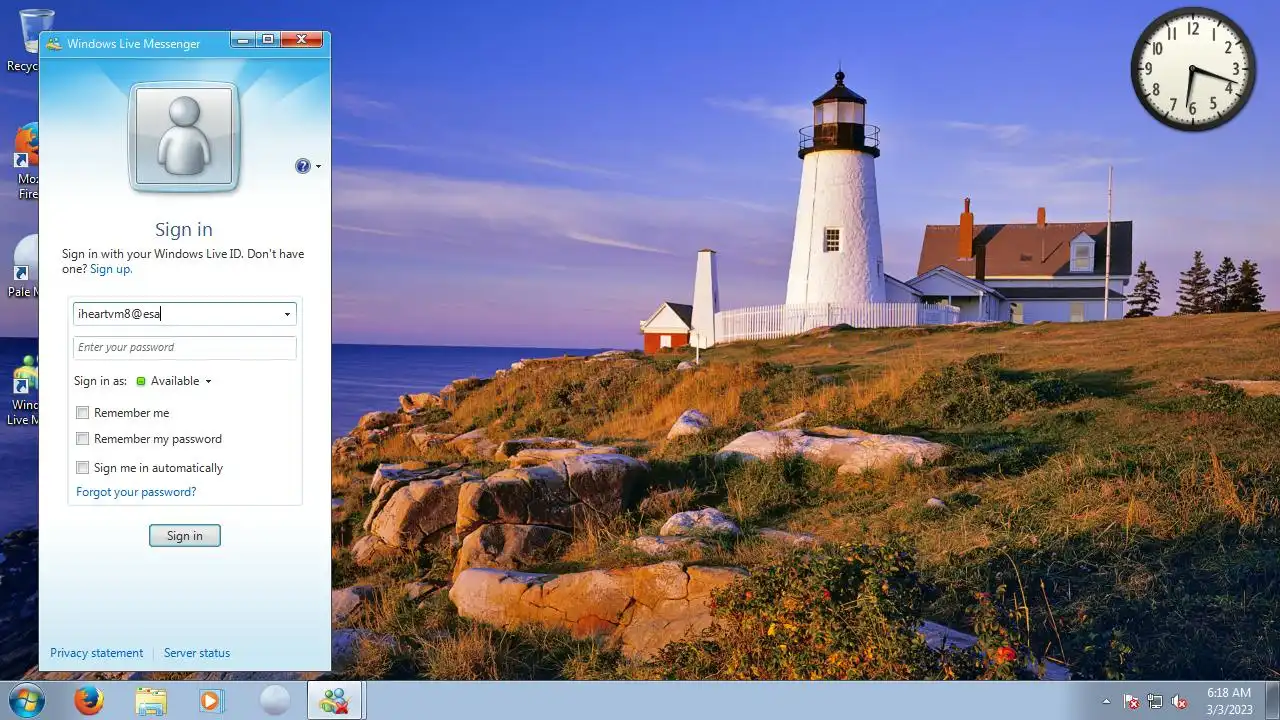Viewport: 1280px width, 720px height.
Task: Click the muted volume tray icon
Action: point(1179,701)
